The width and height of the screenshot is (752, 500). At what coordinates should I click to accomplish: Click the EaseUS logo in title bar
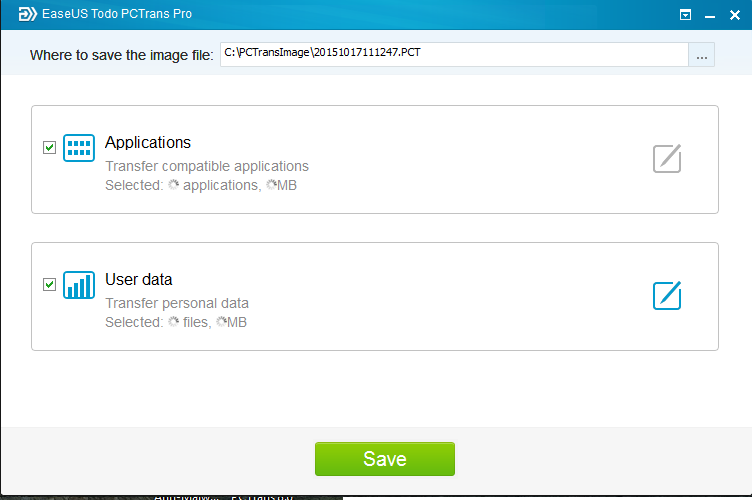tap(27, 14)
